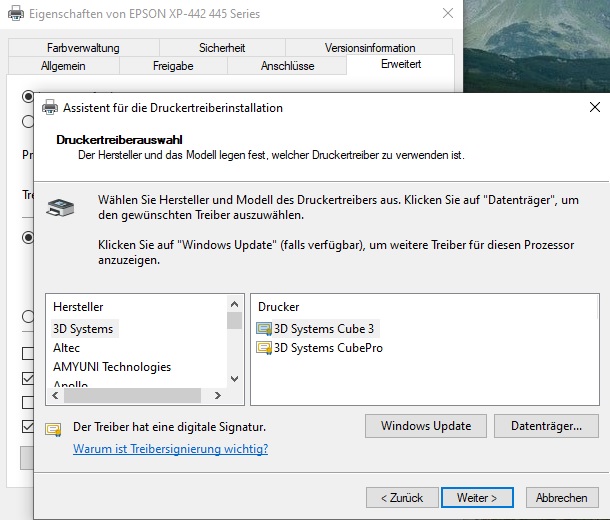
Task: Click the Hersteller horizontal scrollbar thumb
Action: [x=132, y=396]
